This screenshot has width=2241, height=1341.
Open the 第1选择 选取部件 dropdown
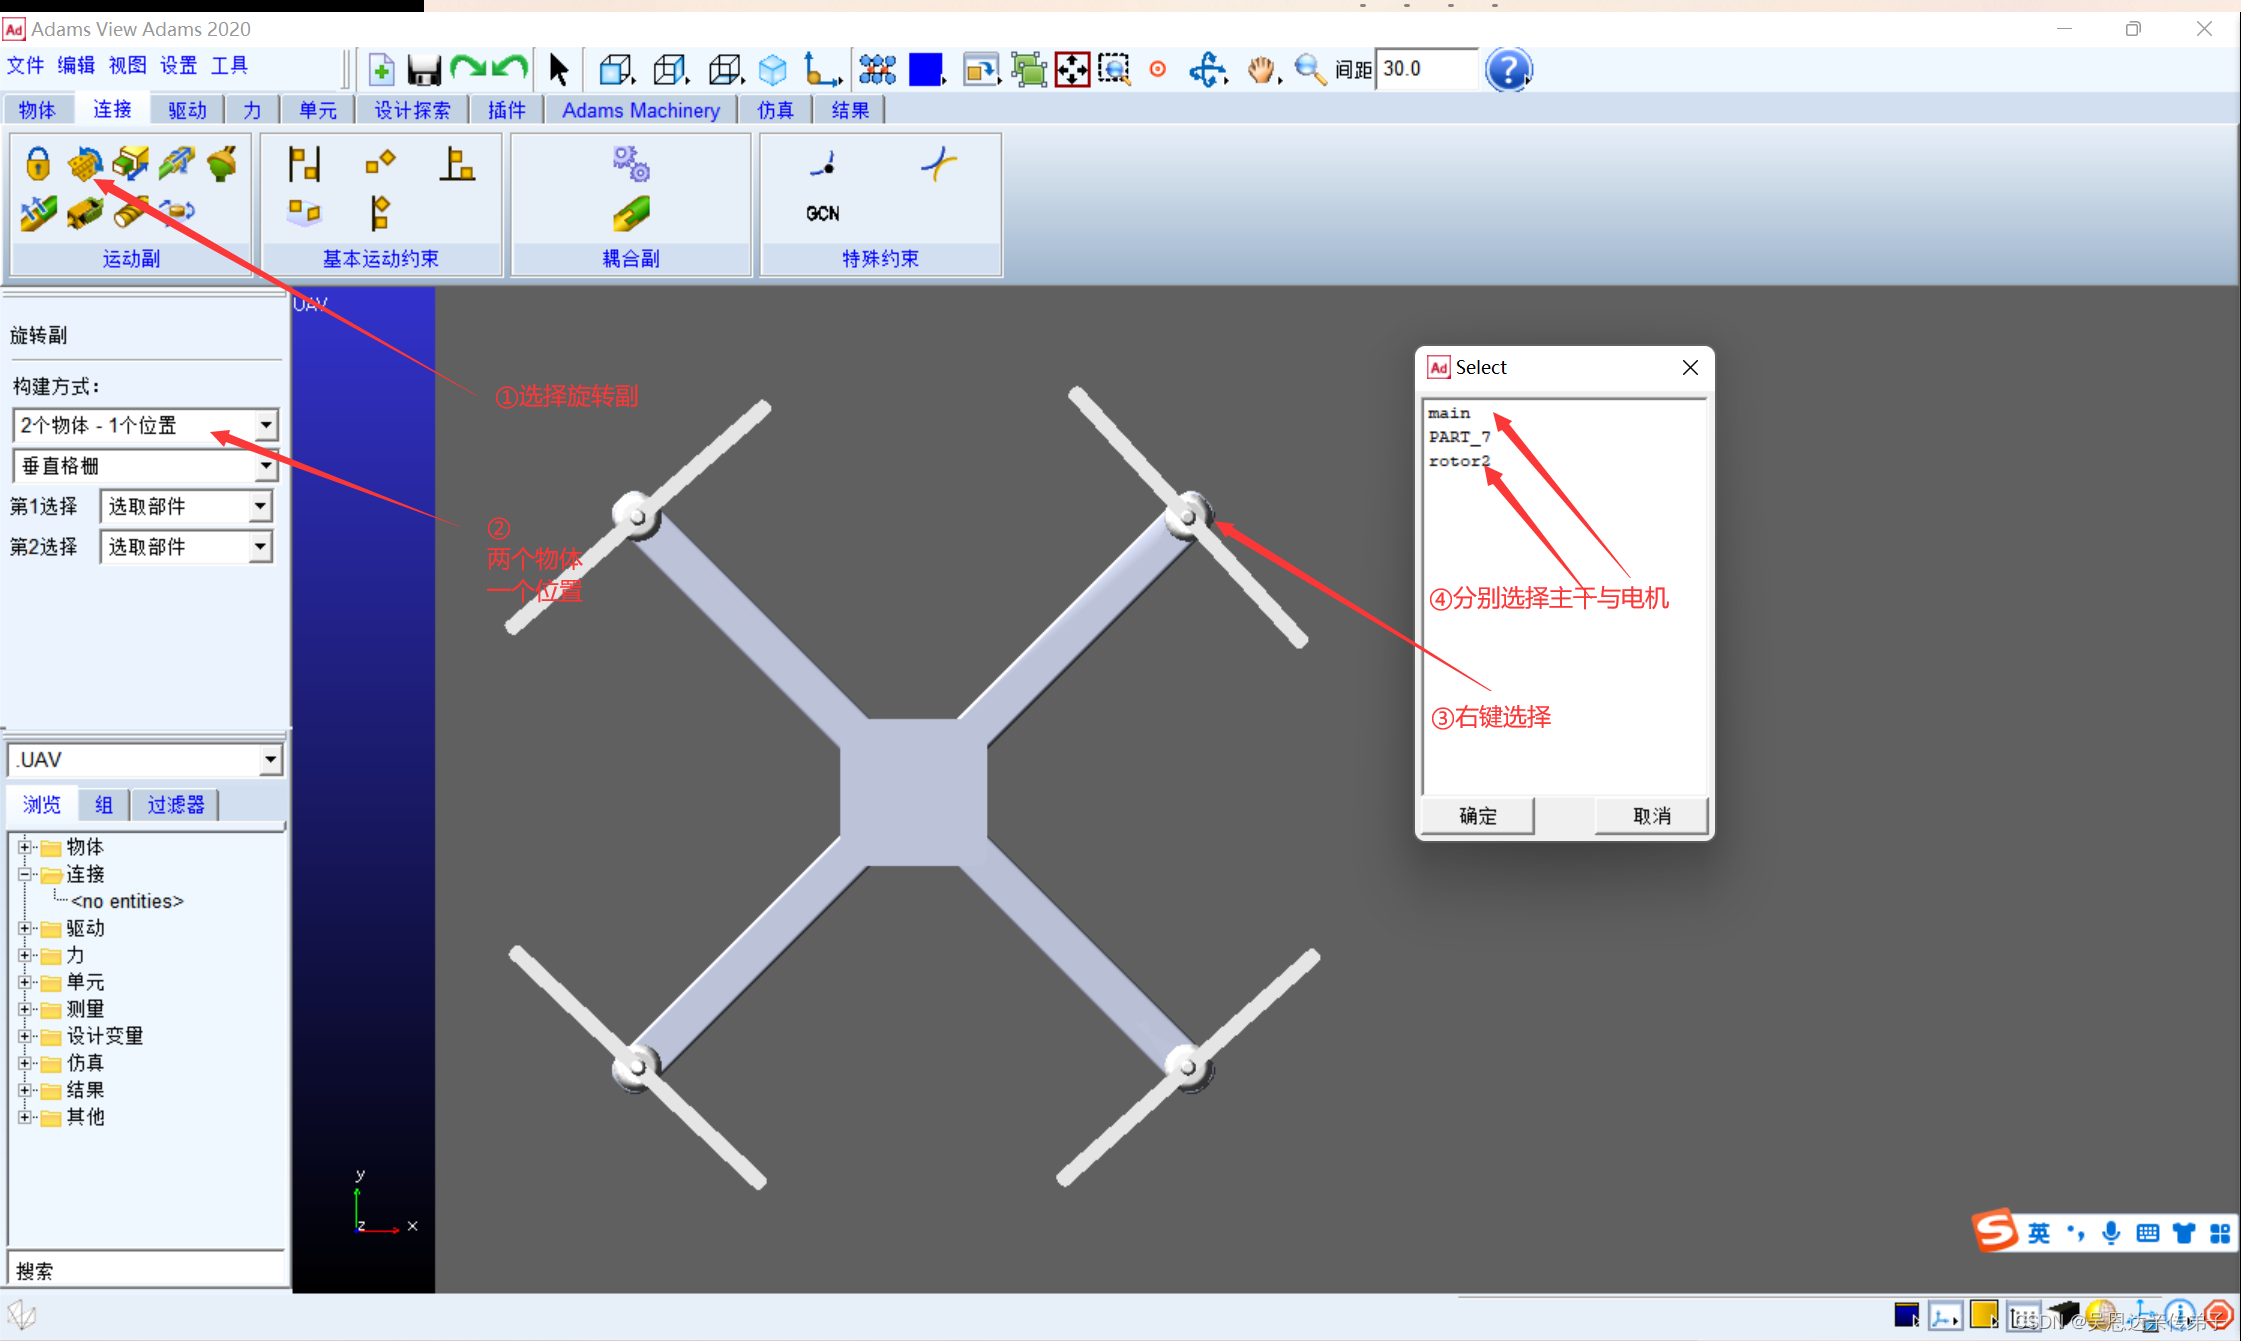[x=260, y=506]
